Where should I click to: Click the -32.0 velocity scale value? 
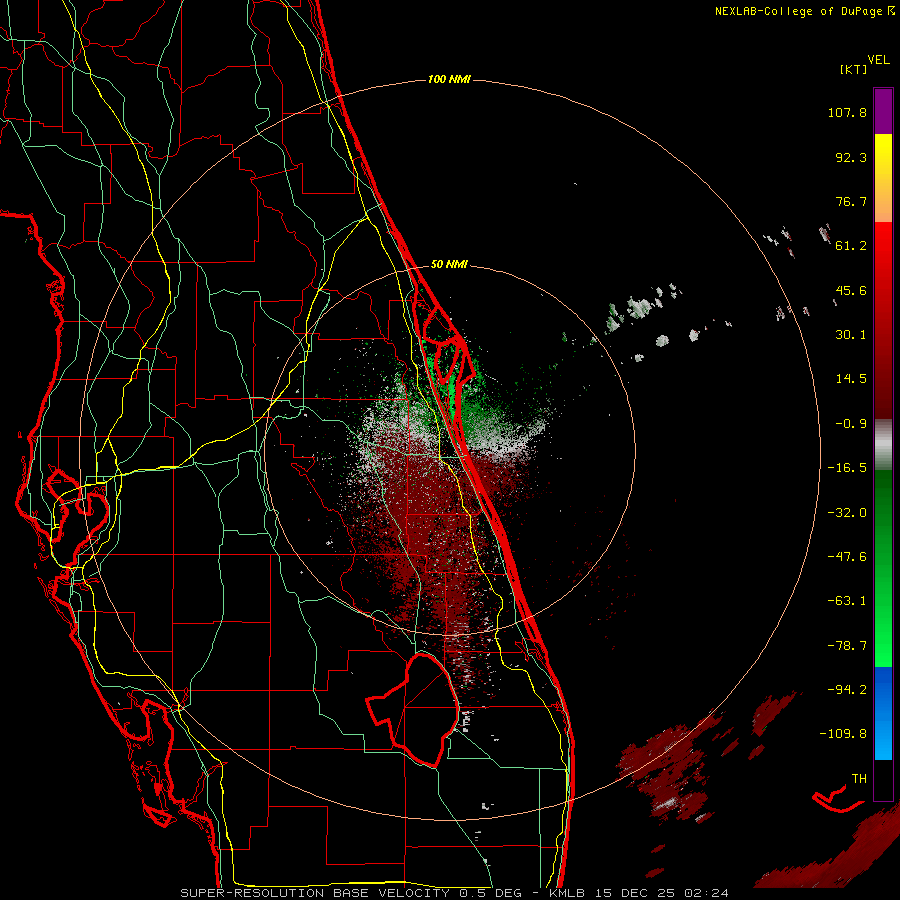[x=847, y=513]
